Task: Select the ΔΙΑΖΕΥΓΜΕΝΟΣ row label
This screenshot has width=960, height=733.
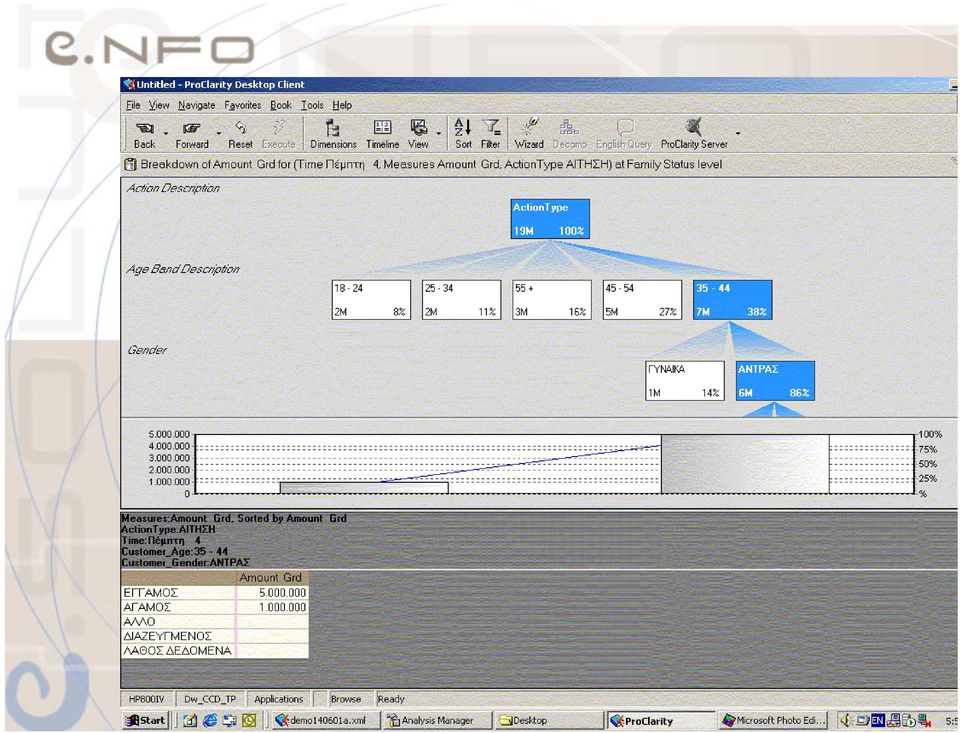Action: coord(178,636)
